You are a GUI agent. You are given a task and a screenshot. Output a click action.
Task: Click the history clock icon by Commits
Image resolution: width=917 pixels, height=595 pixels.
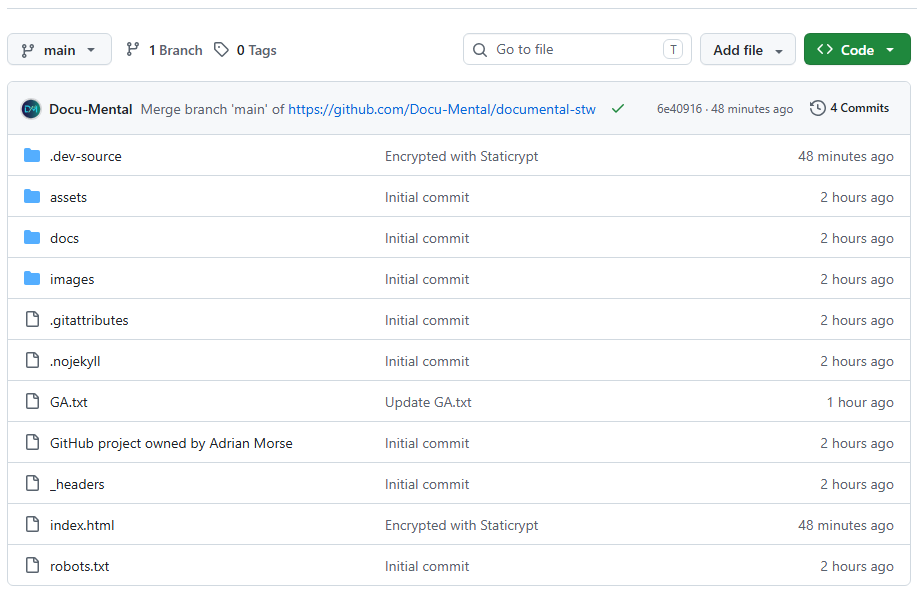(818, 108)
